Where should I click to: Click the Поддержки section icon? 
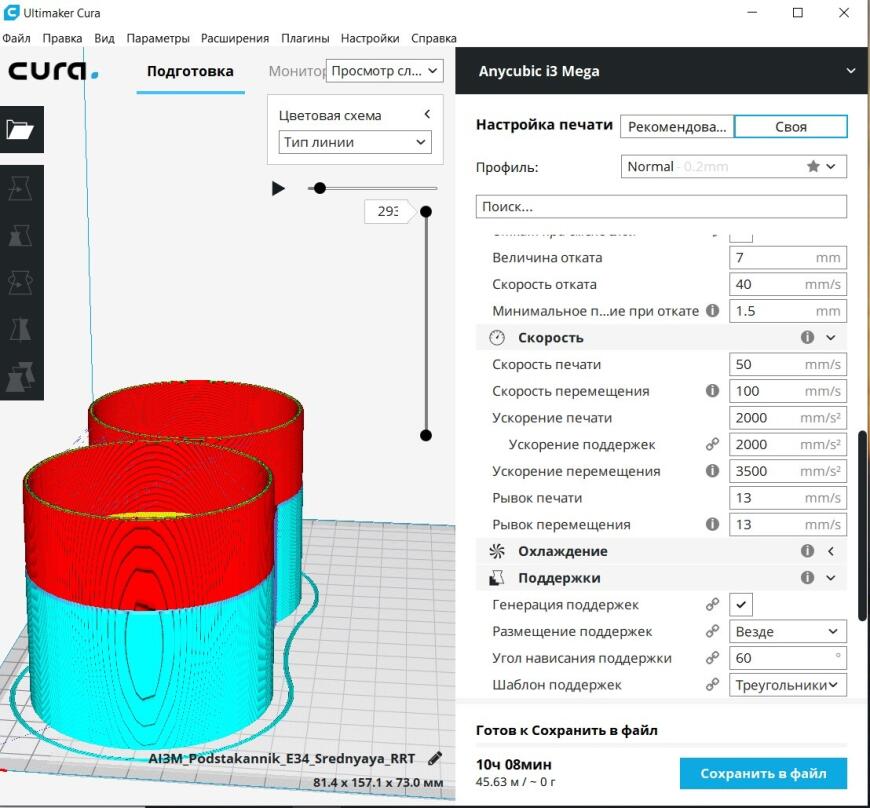[497, 578]
